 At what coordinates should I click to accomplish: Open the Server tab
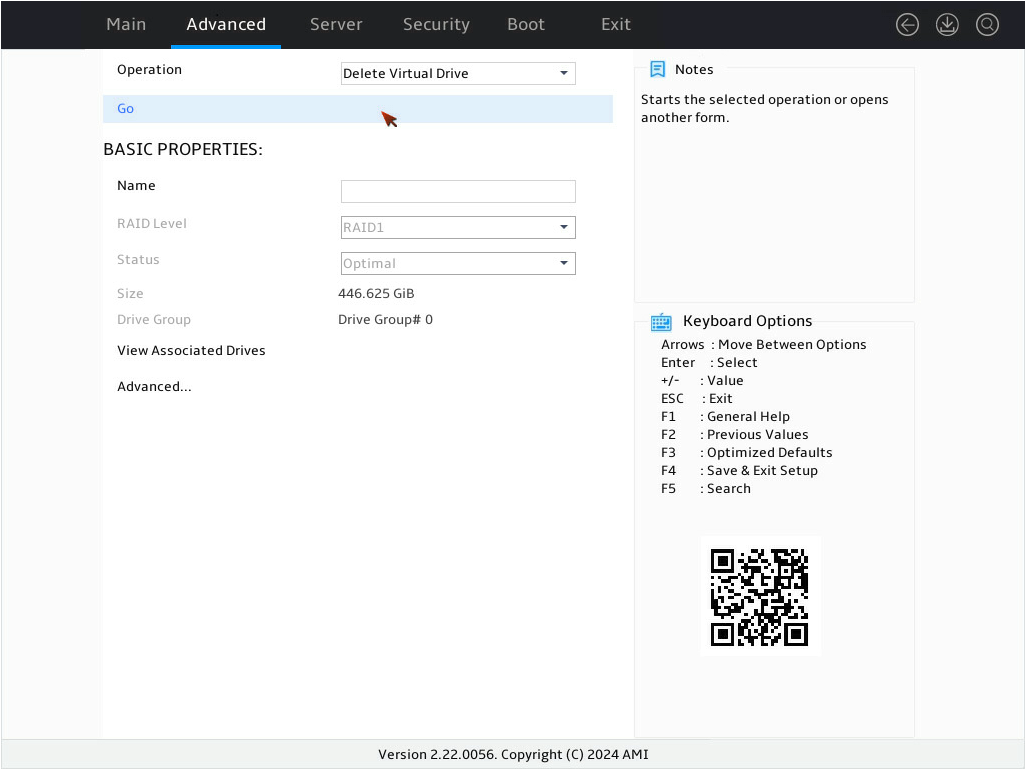pyautogui.click(x=336, y=24)
